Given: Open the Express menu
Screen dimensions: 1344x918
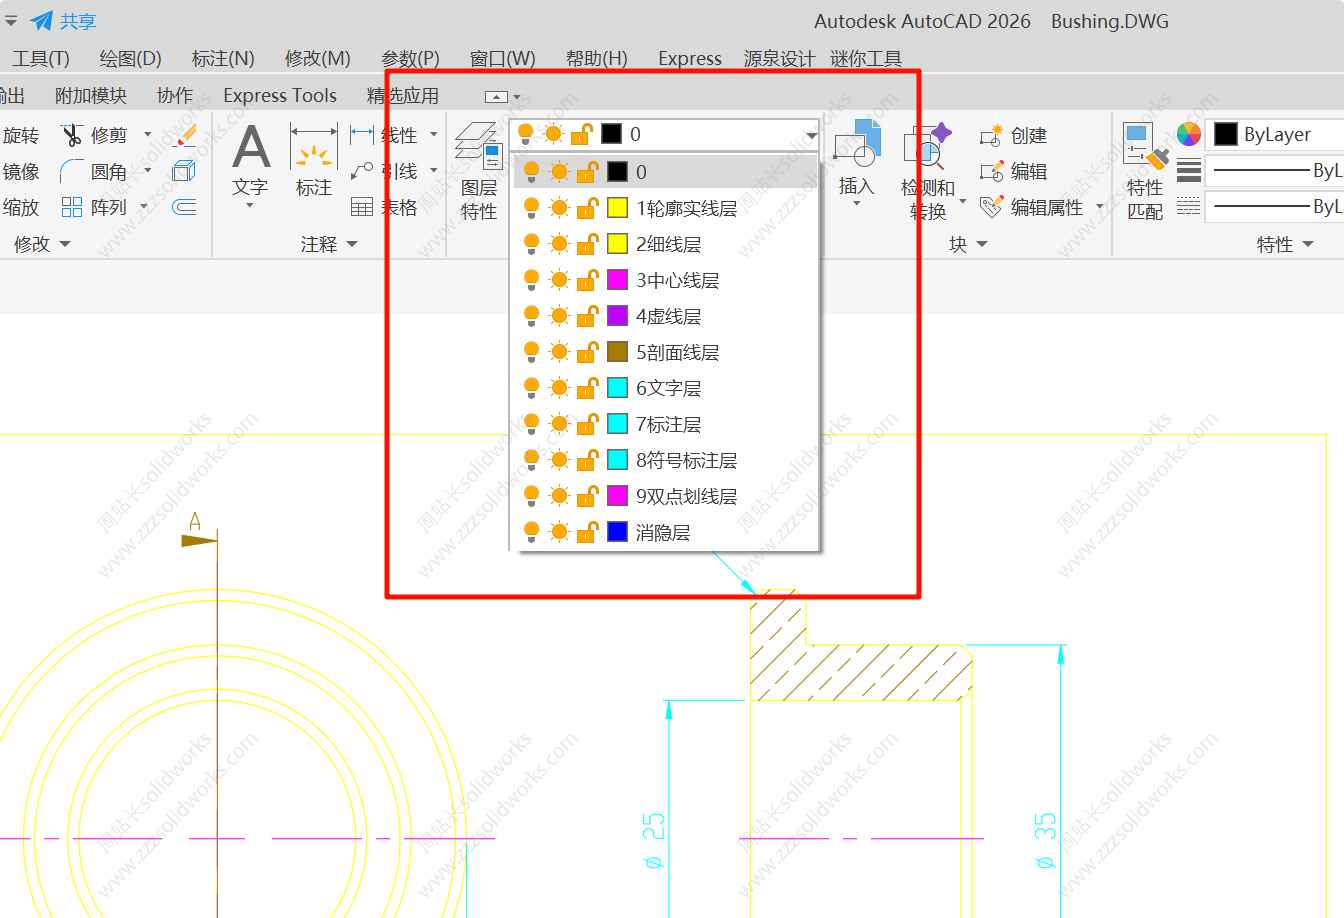Looking at the screenshot, I should [690, 59].
